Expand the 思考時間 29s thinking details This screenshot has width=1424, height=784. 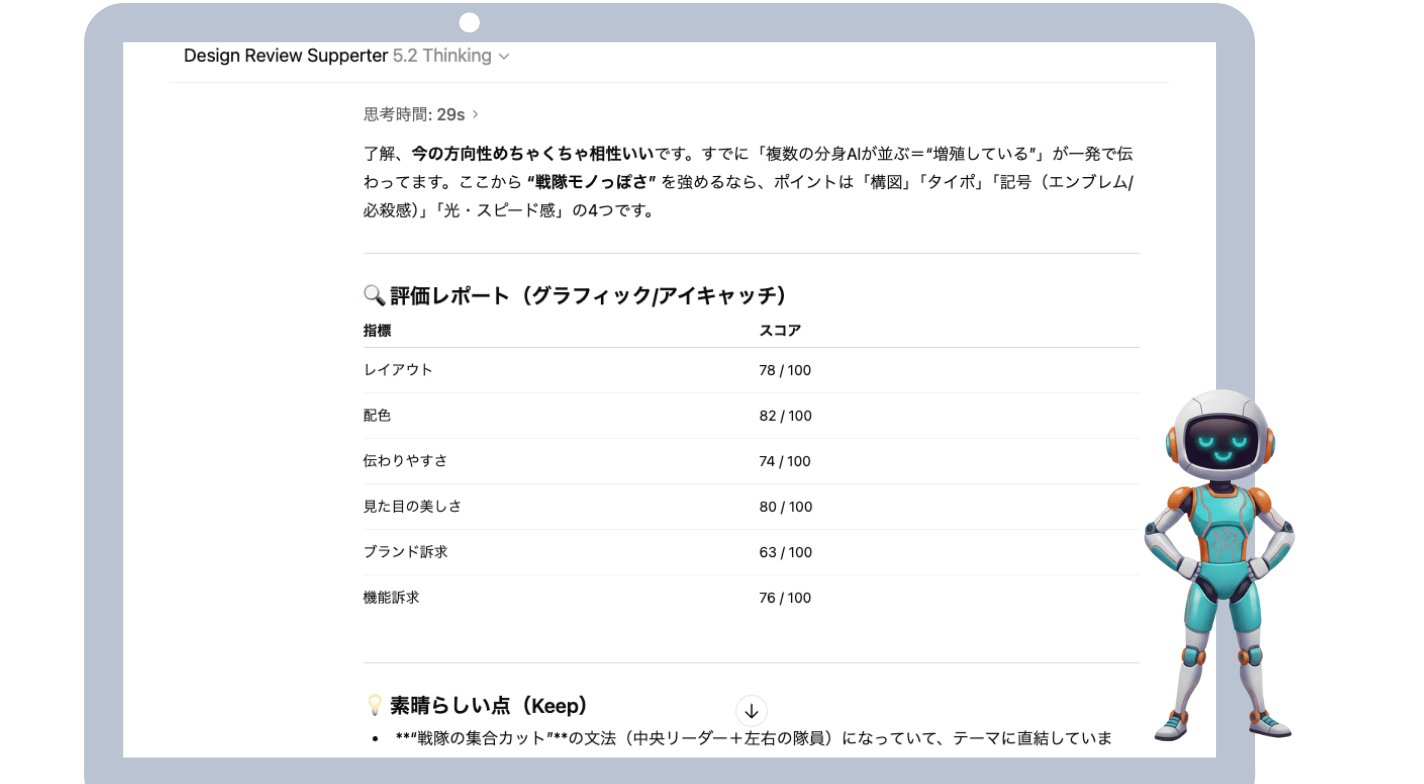pyautogui.click(x=421, y=115)
